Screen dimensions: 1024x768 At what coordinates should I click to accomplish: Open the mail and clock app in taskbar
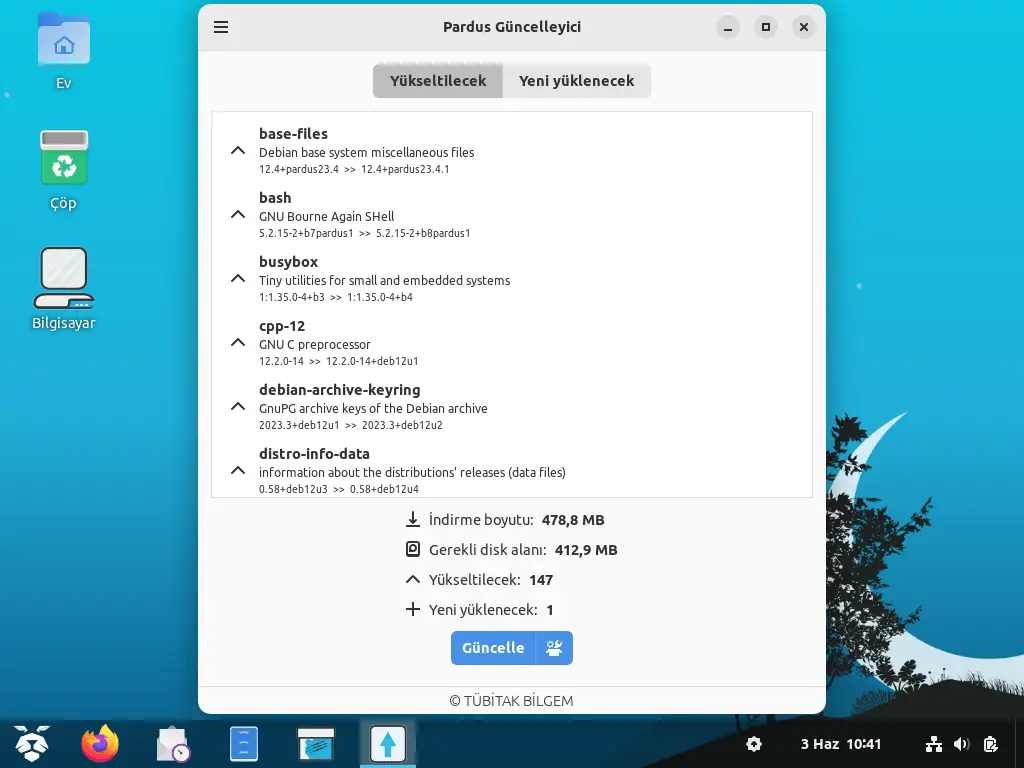point(173,744)
